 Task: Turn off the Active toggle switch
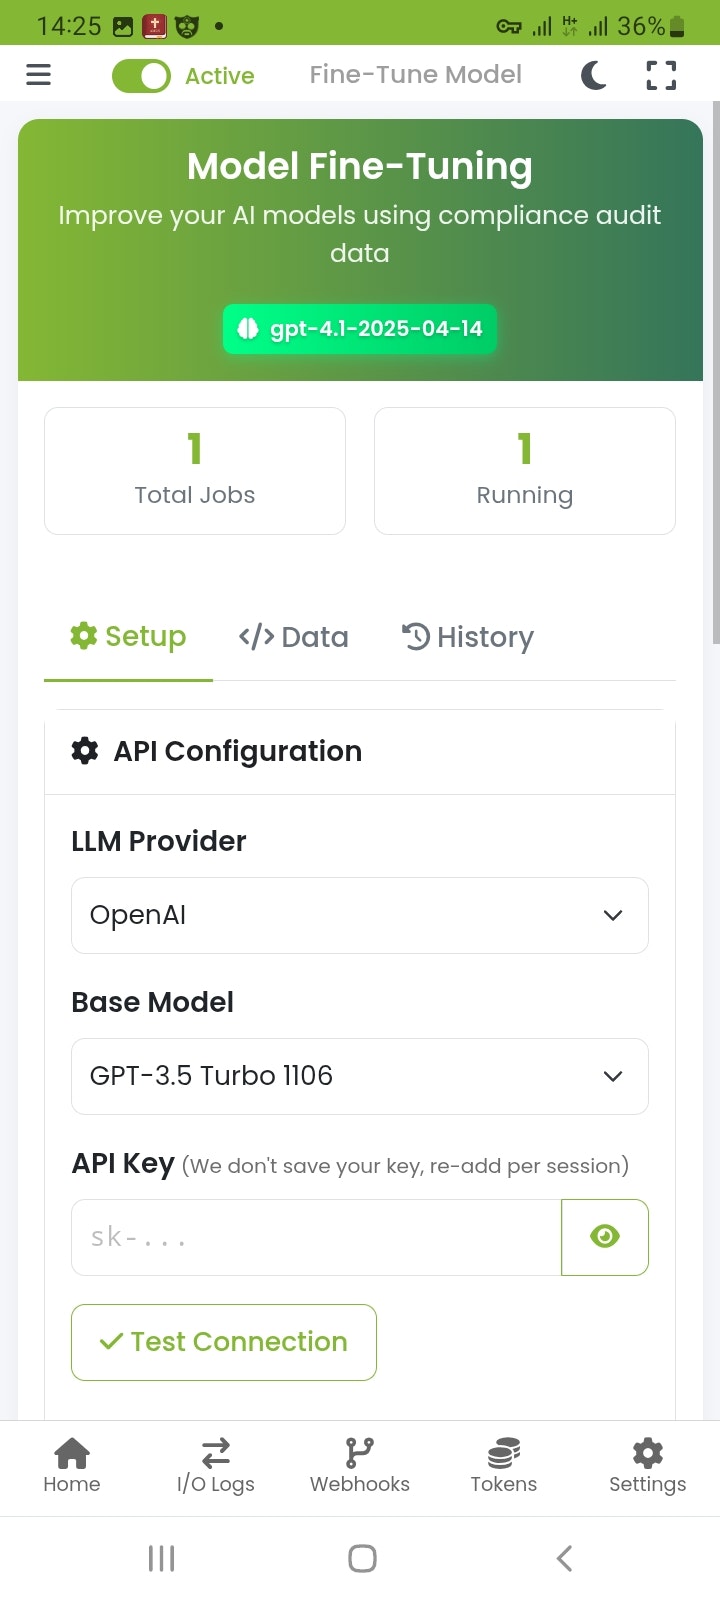click(141, 76)
